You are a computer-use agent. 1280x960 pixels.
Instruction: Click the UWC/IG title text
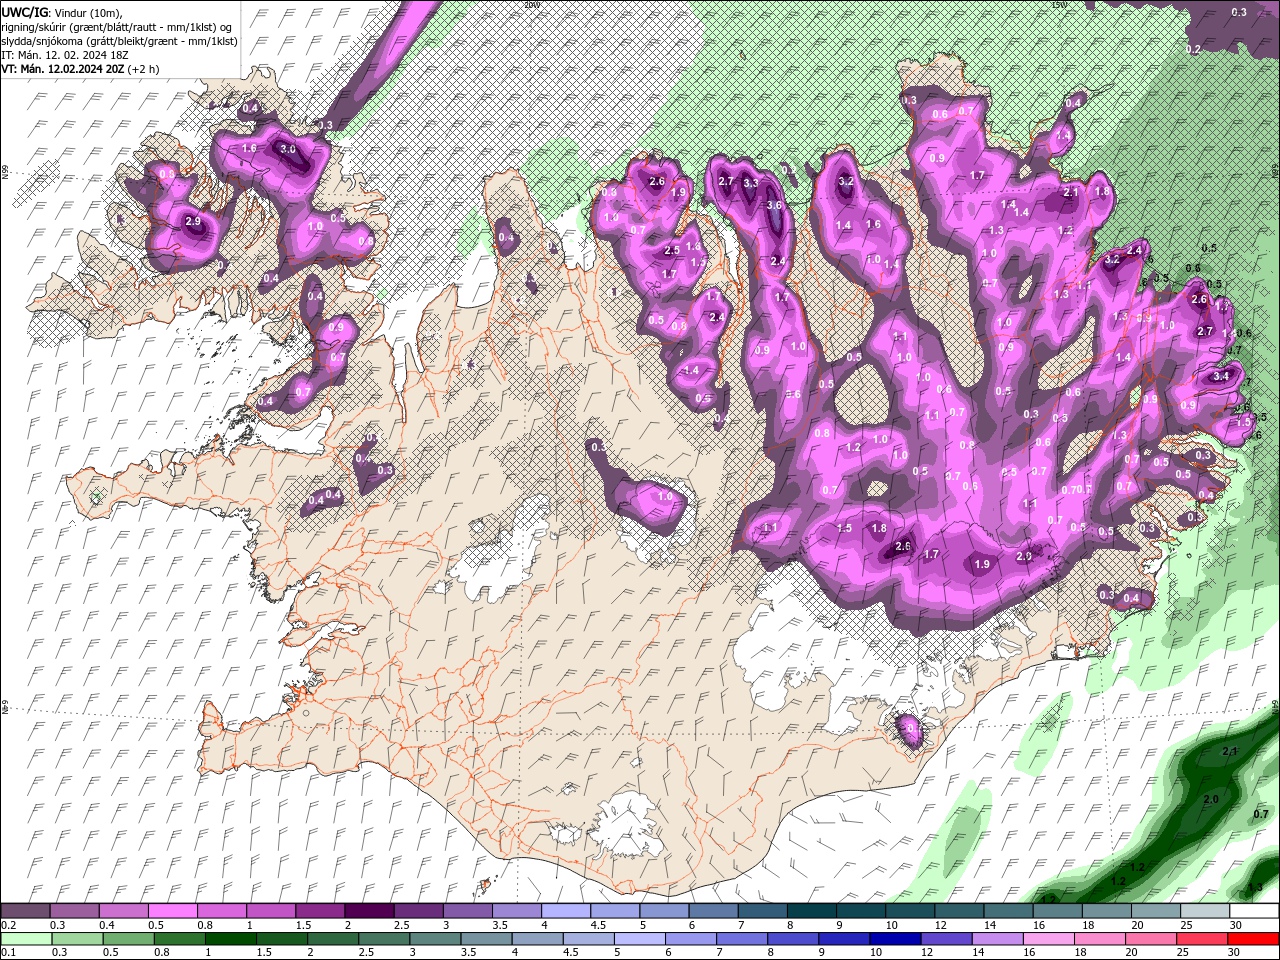[x=25, y=12]
